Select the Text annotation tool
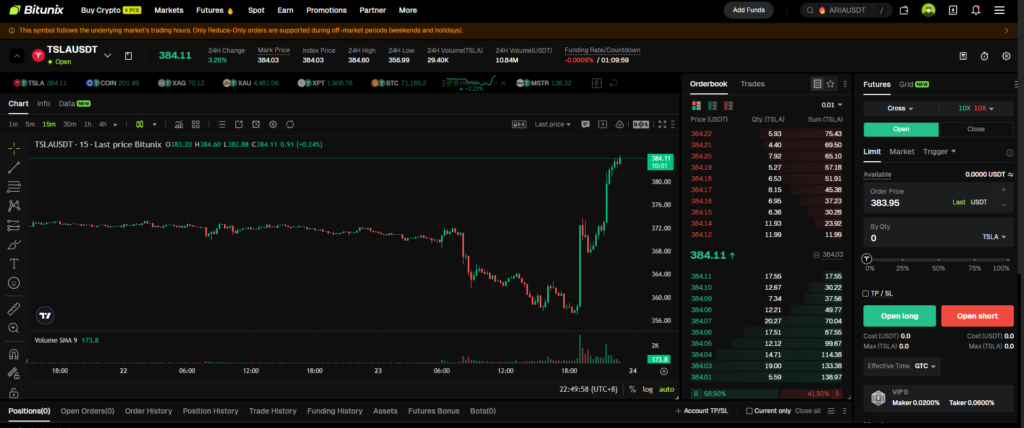The height and width of the screenshot is (428, 1024). (14, 264)
